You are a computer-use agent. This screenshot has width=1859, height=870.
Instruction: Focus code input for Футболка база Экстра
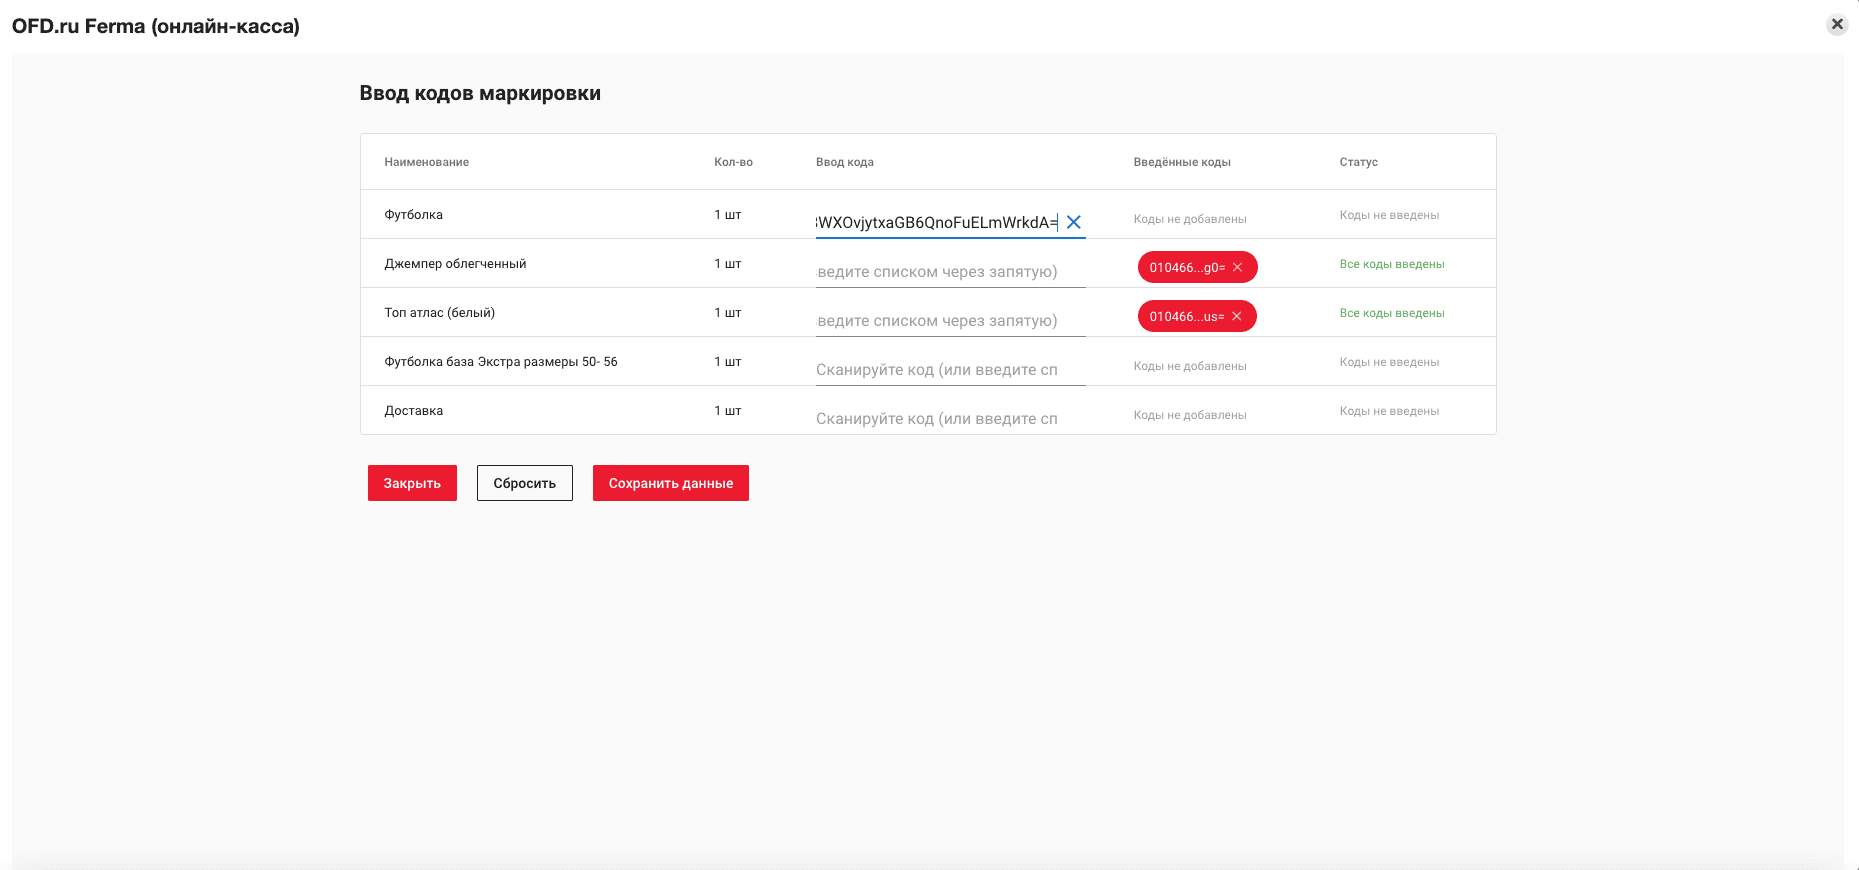coord(951,369)
